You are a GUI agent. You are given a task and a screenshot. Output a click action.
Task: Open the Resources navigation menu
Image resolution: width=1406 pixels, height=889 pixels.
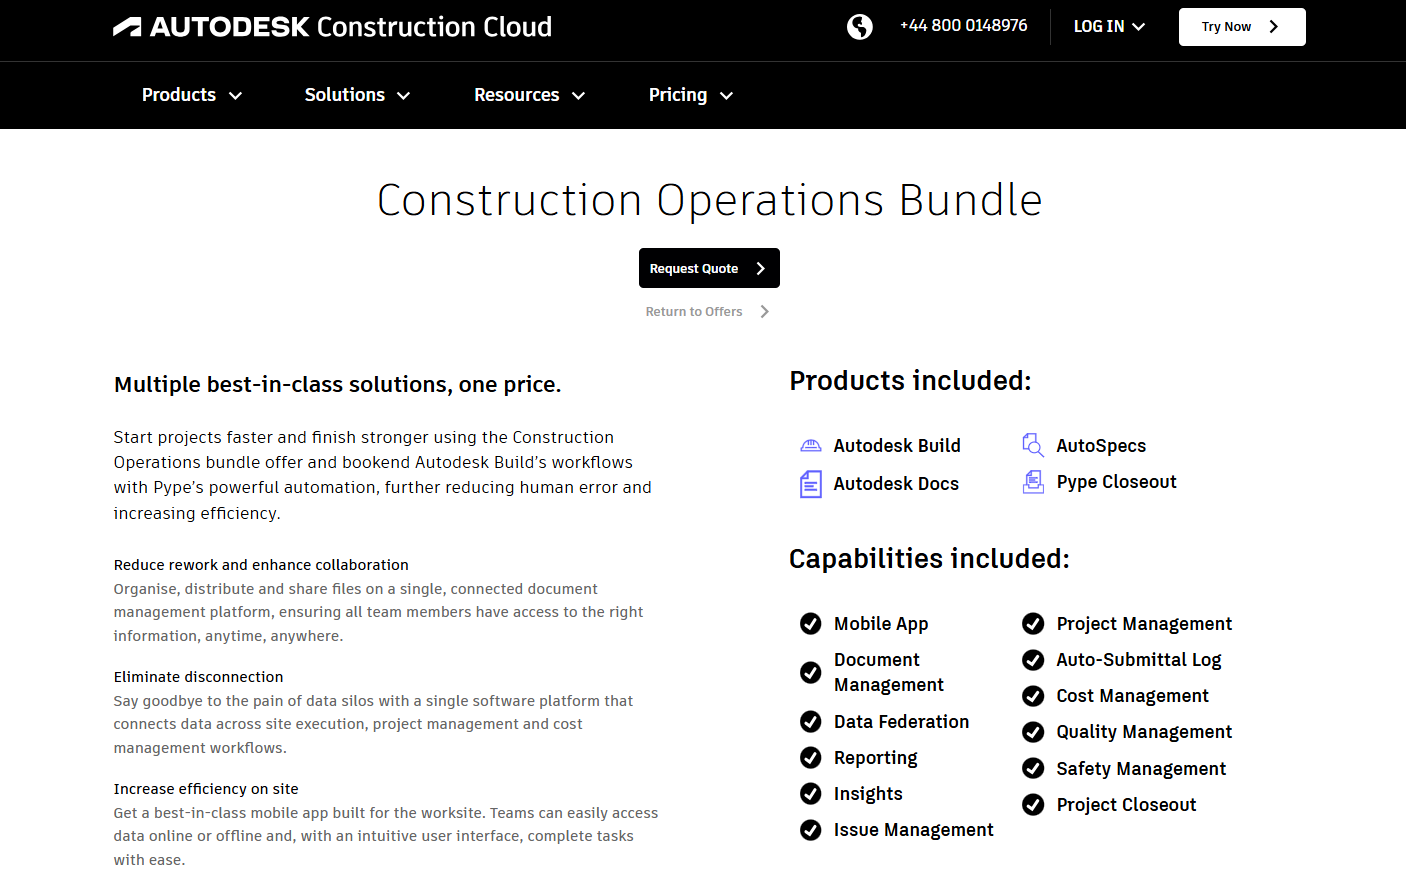[x=530, y=95]
